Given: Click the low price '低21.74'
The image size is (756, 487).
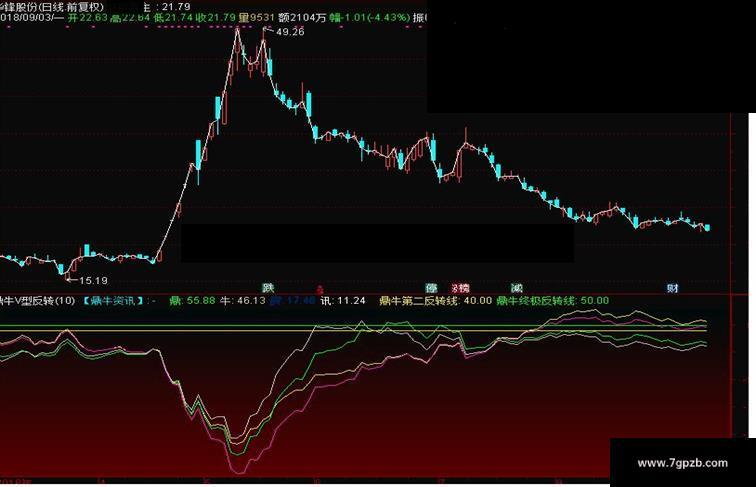Looking at the screenshot, I should pyautogui.click(x=173, y=18).
